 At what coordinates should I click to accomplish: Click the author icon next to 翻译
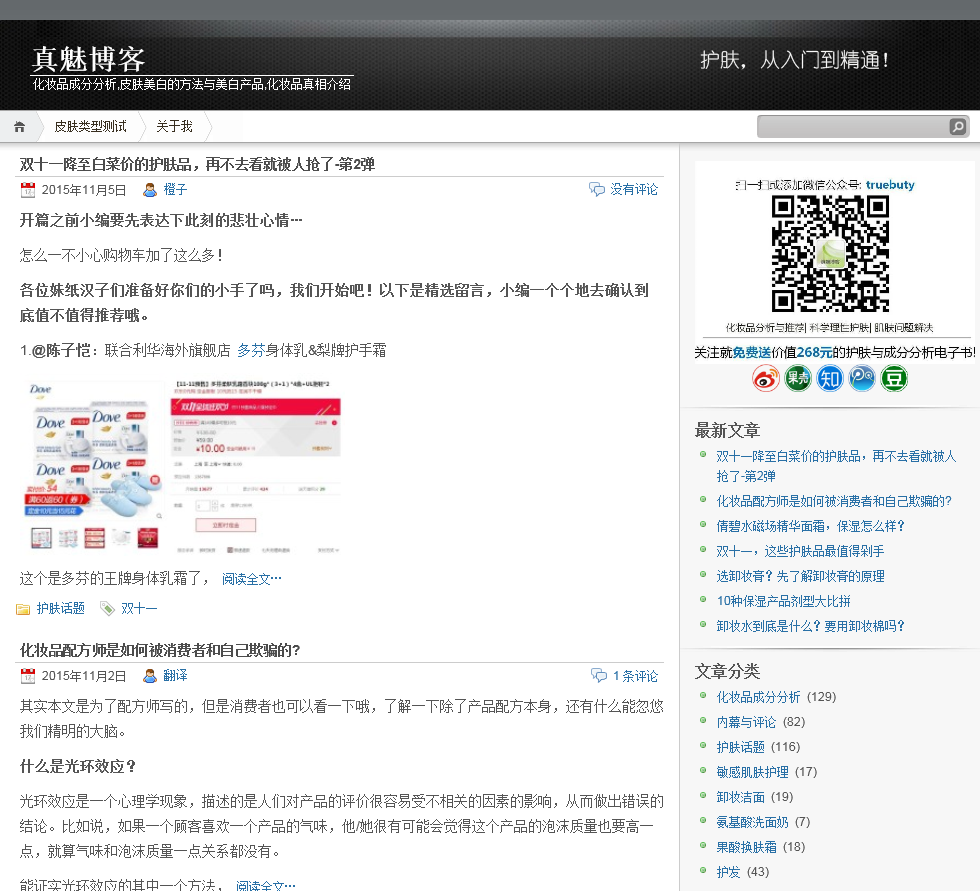[x=149, y=676]
